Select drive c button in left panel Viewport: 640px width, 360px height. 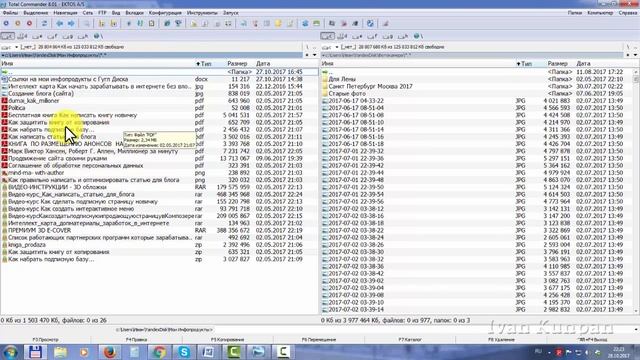click(x=7, y=36)
